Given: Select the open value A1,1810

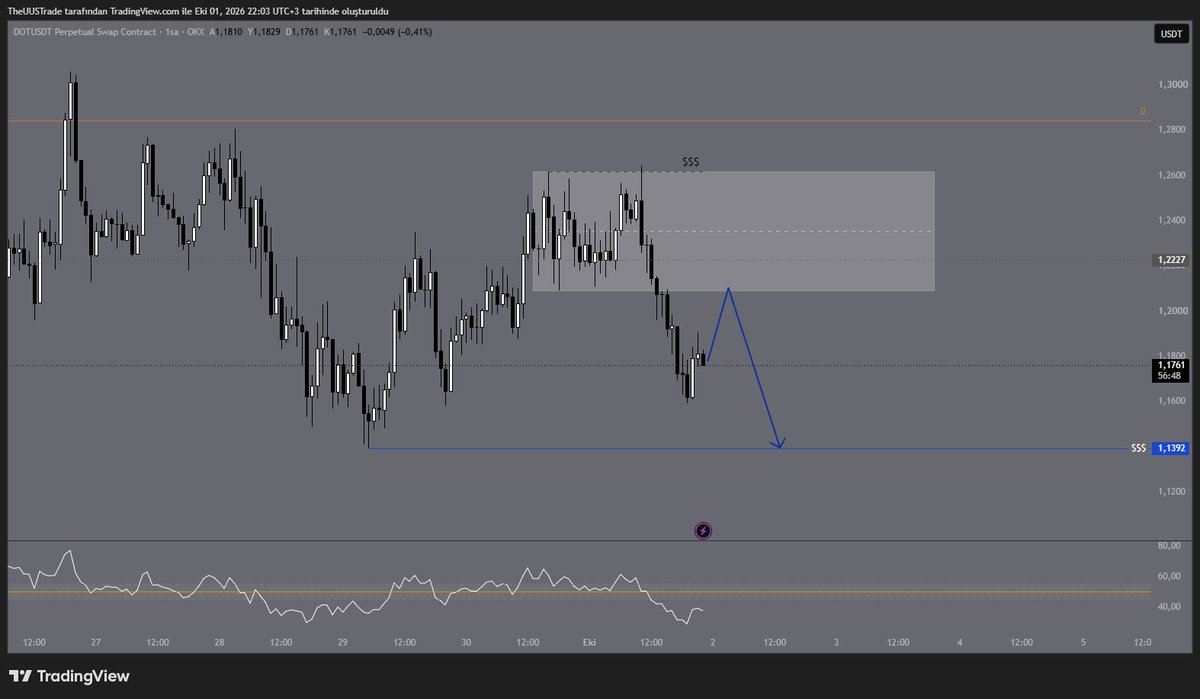Looking at the screenshot, I should 225,33.
